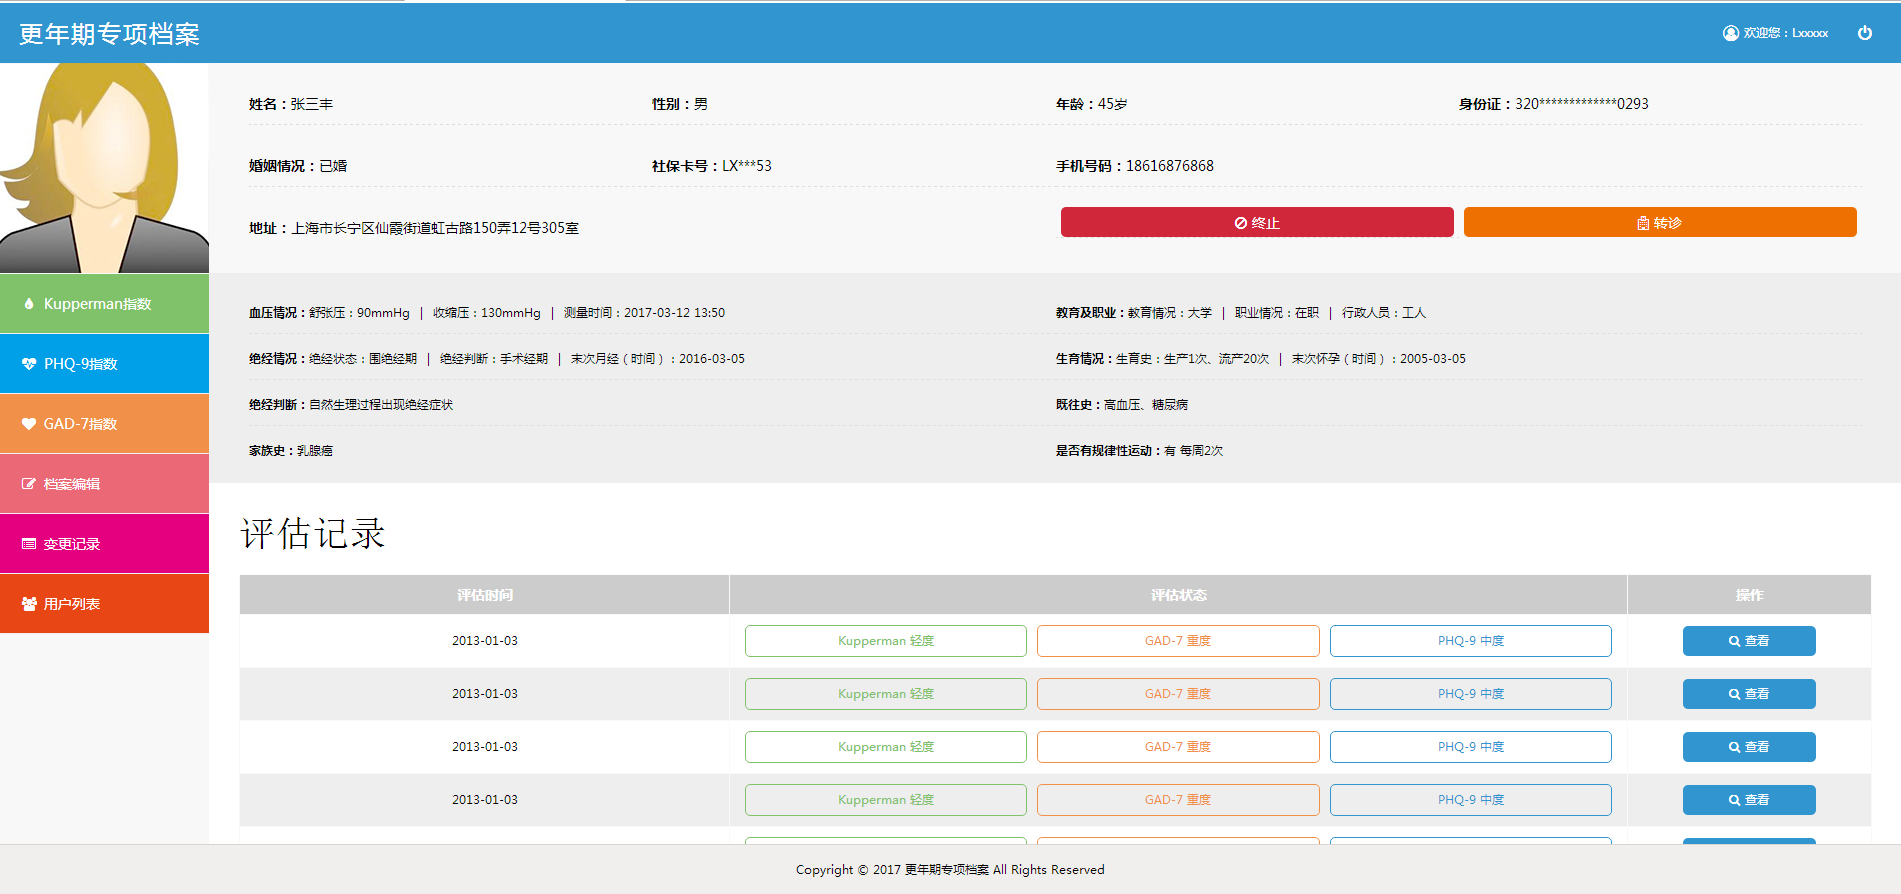Select PHQ-9 中度 tag in third row
The width and height of the screenshot is (1901, 894).
point(1470,747)
